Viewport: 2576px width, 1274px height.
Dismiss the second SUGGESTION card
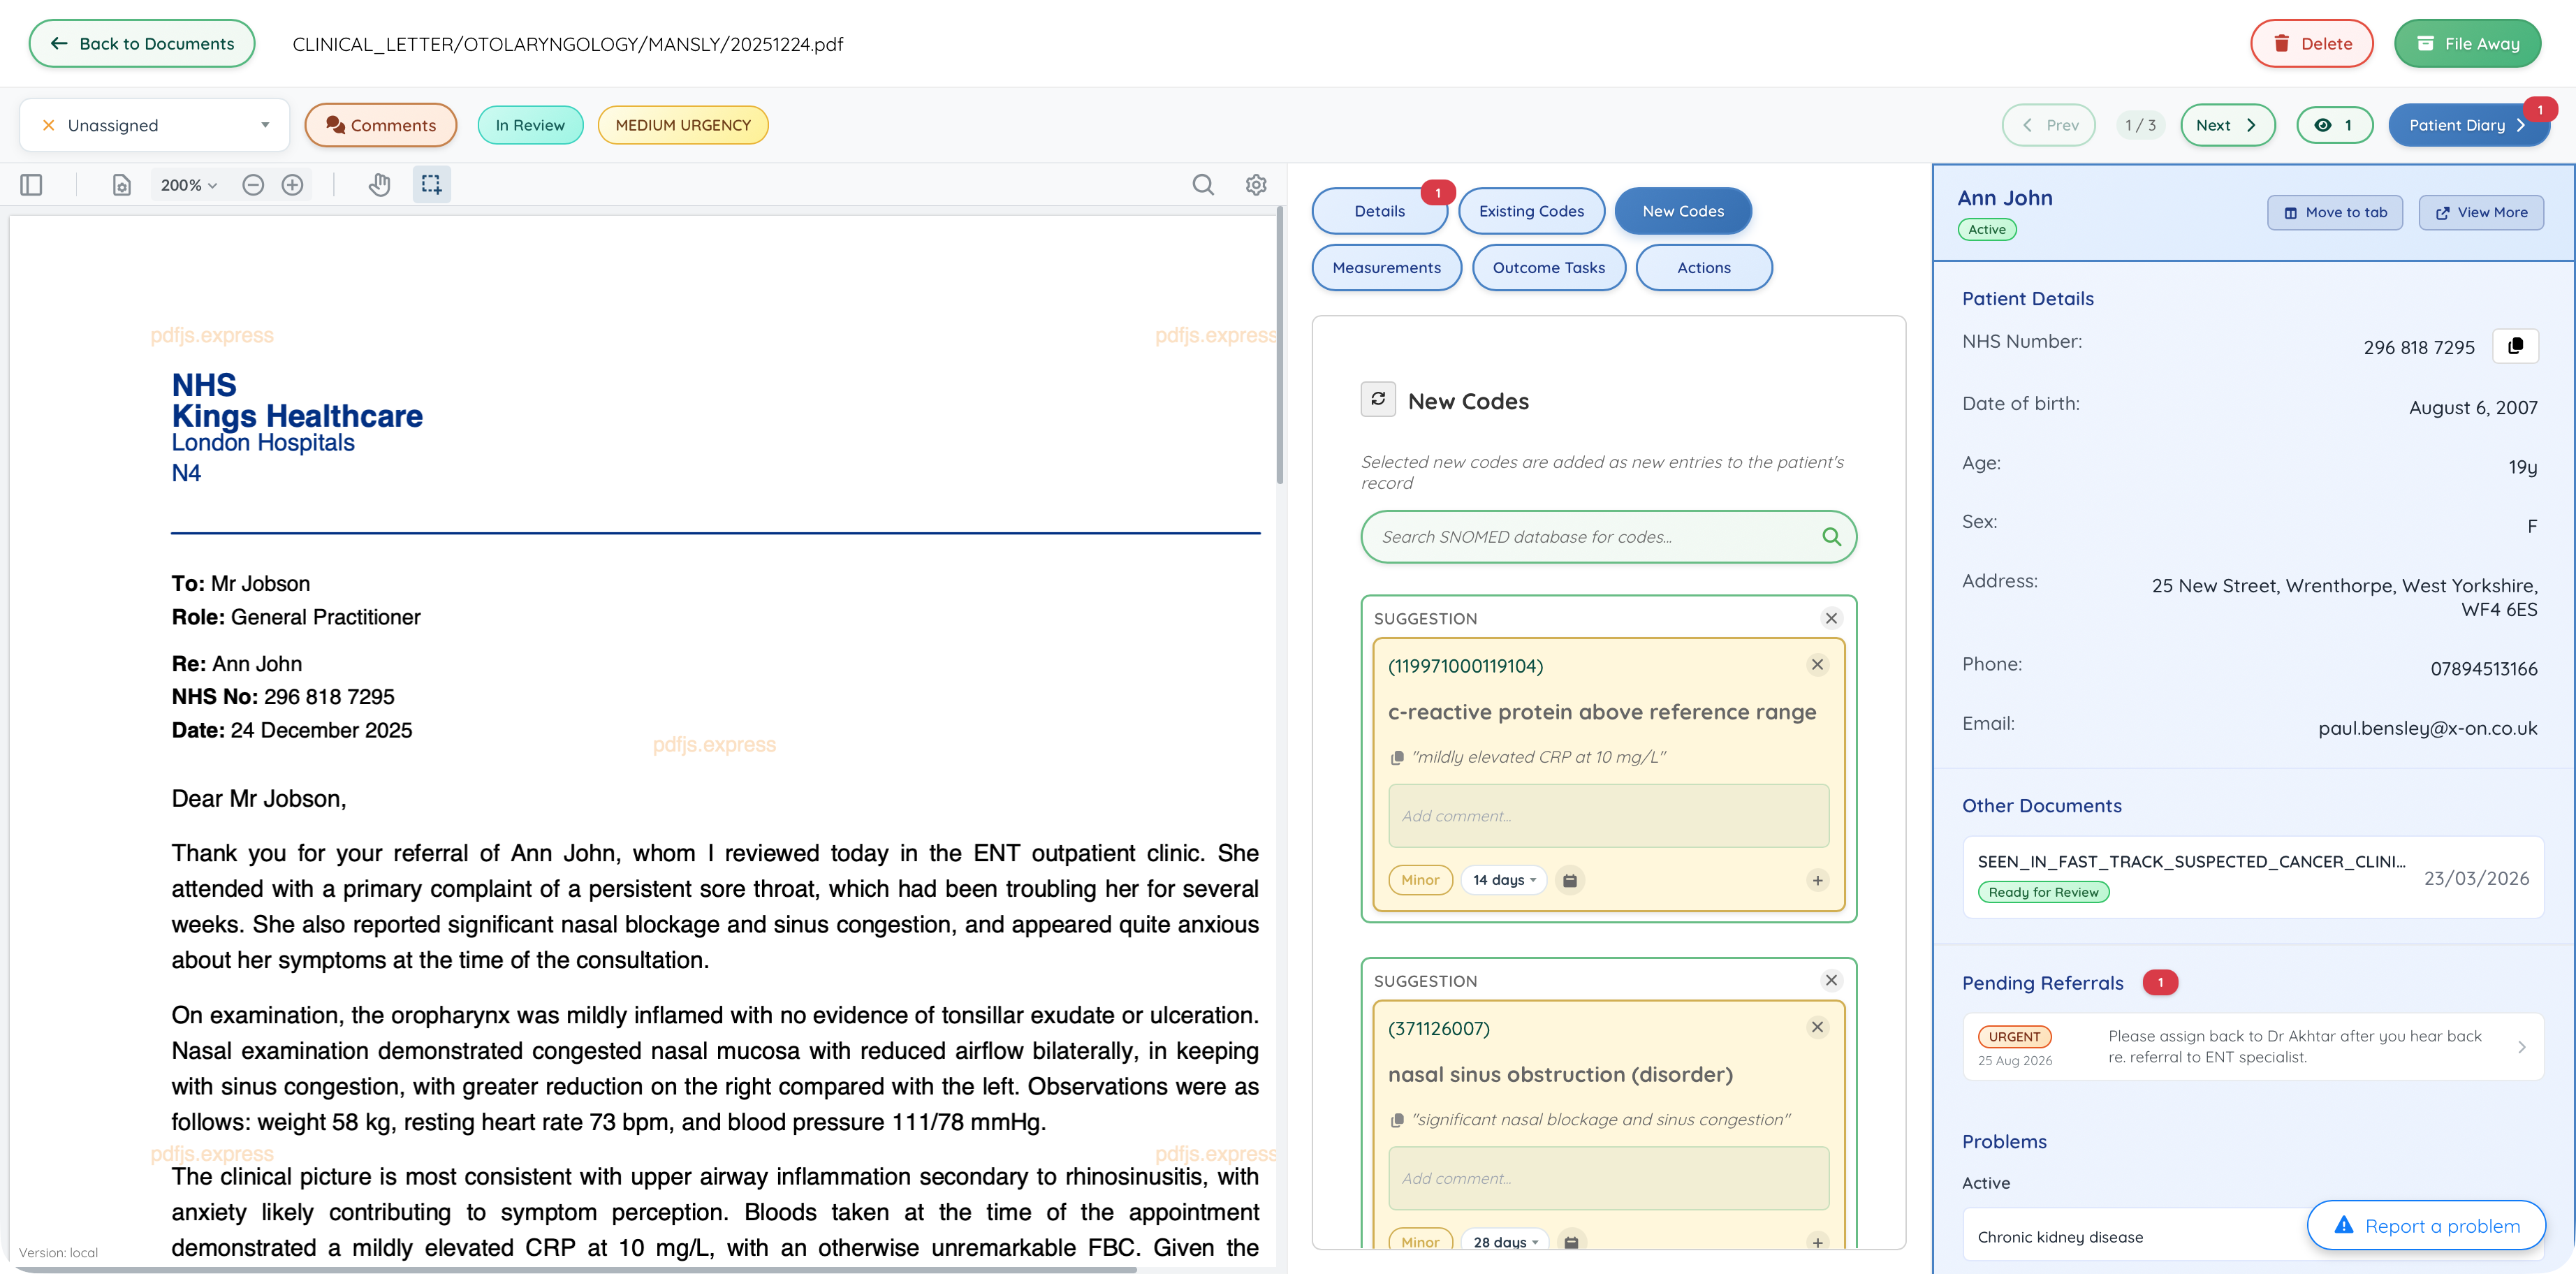click(1831, 980)
